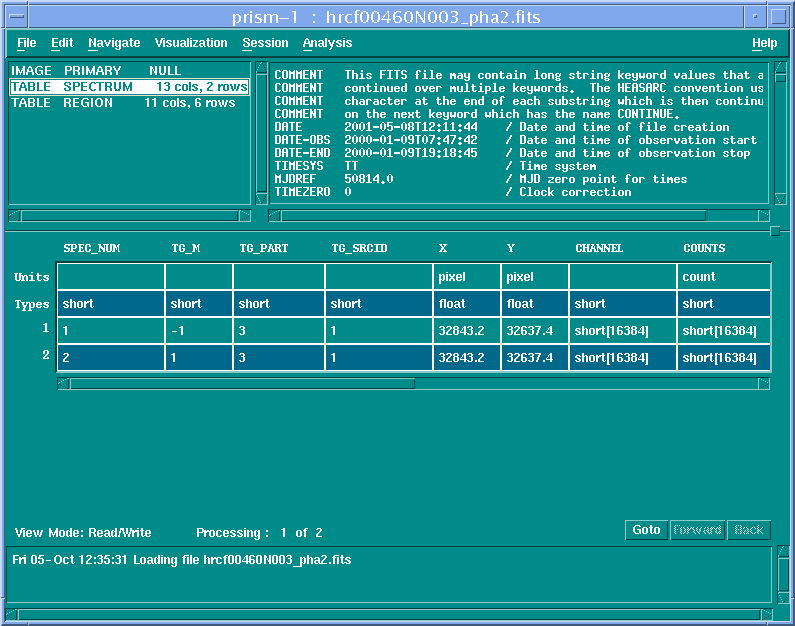Screen dimensions: 795x626
Task: Click the TG_SRCID column header
Action: pyautogui.click(x=359, y=248)
